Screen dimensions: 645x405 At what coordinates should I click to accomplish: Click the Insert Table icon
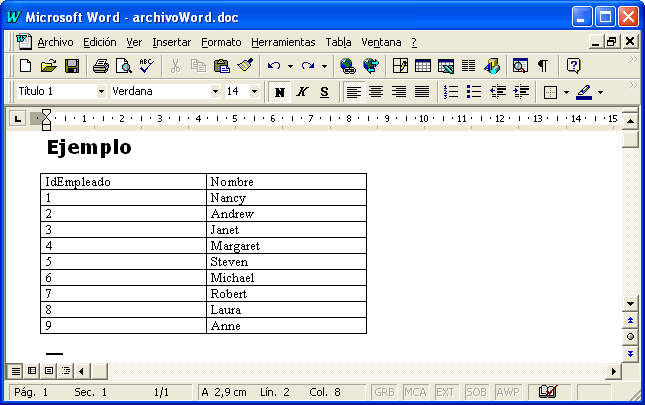click(x=423, y=66)
